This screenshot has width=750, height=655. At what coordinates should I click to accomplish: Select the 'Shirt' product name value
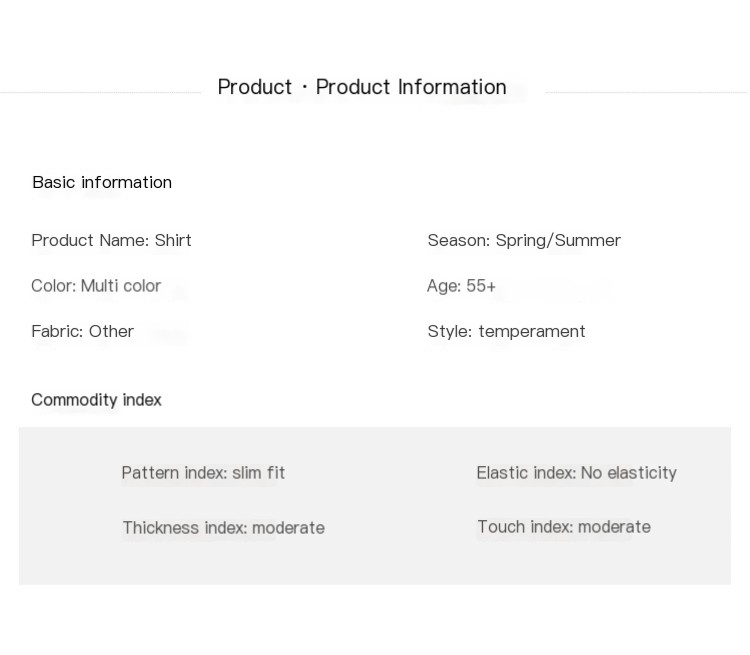pyautogui.click(x=173, y=240)
